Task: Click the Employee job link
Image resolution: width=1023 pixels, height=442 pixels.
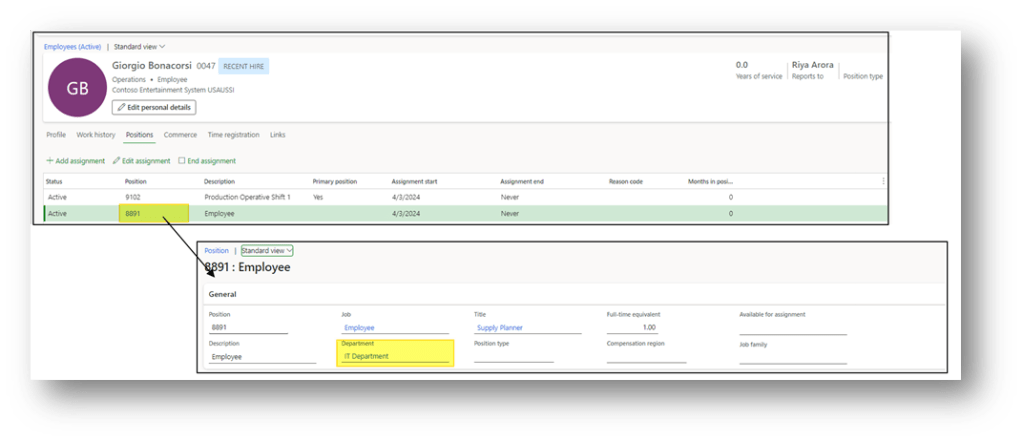Action: pos(360,327)
